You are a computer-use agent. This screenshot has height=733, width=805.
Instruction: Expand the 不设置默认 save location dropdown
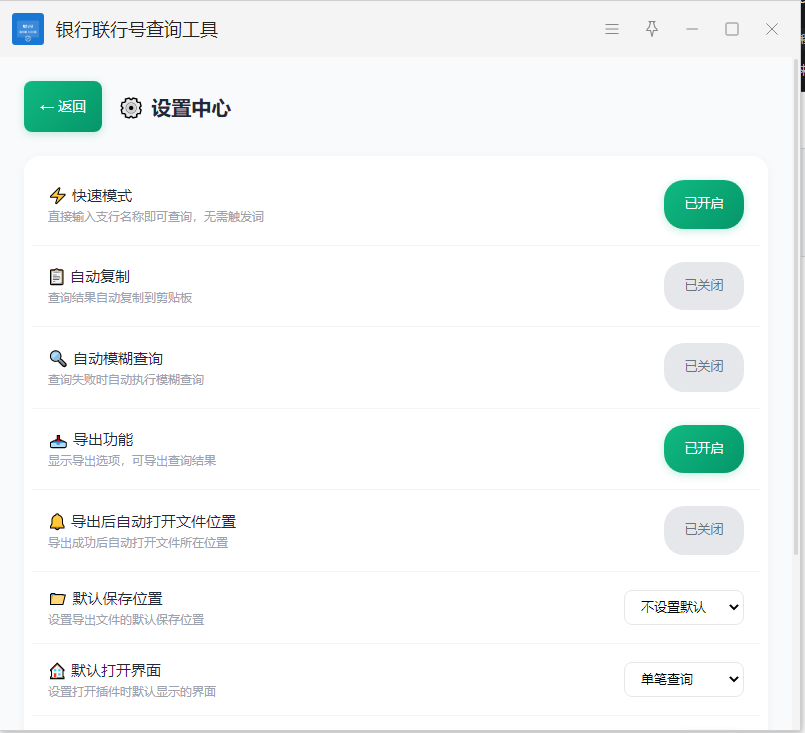pyautogui.click(x=683, y=607)
